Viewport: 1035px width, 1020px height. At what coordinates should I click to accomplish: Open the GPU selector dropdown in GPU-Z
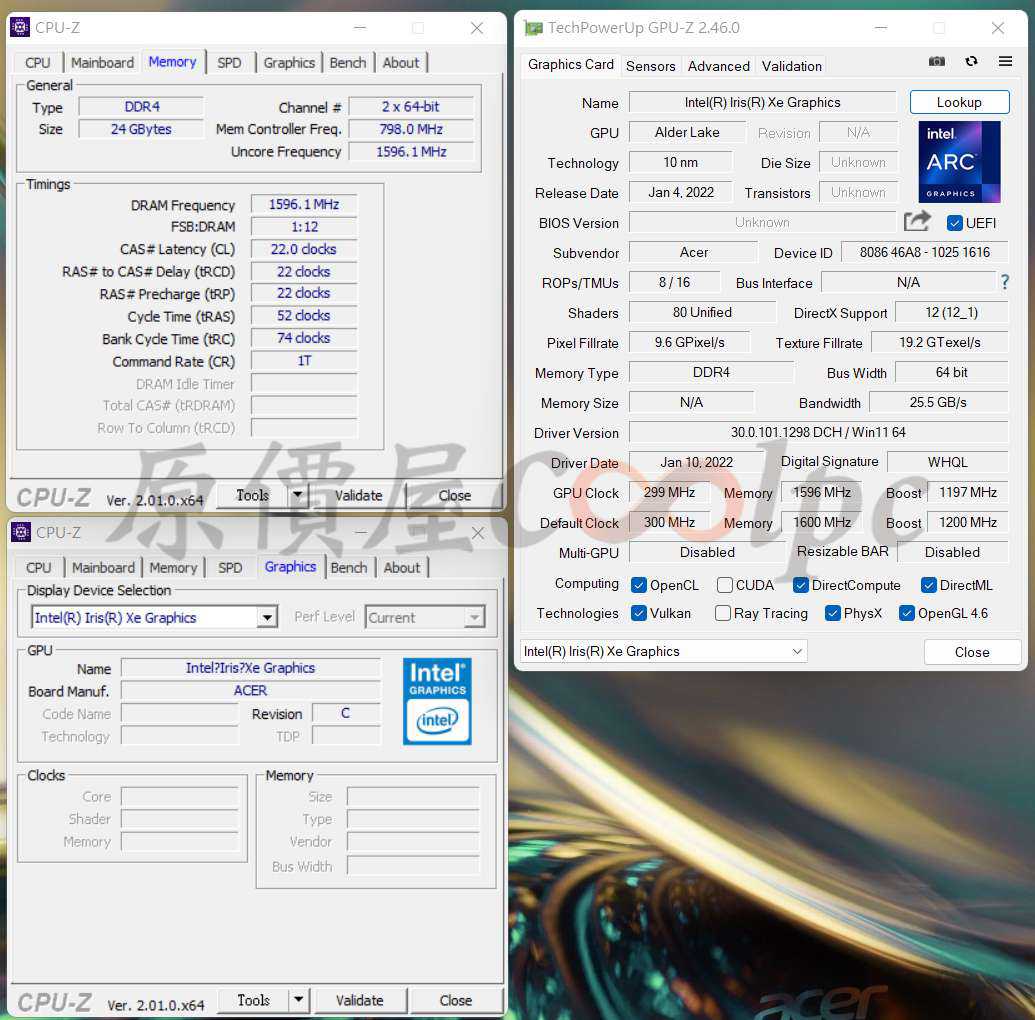click(x=663, y=651)
